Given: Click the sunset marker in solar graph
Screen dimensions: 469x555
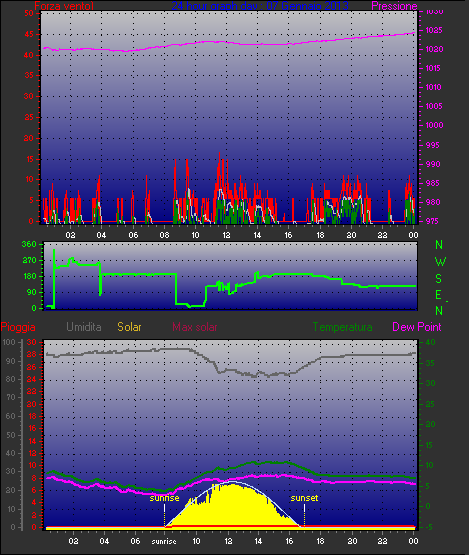Looking at the screenshot, I should 304,498.
